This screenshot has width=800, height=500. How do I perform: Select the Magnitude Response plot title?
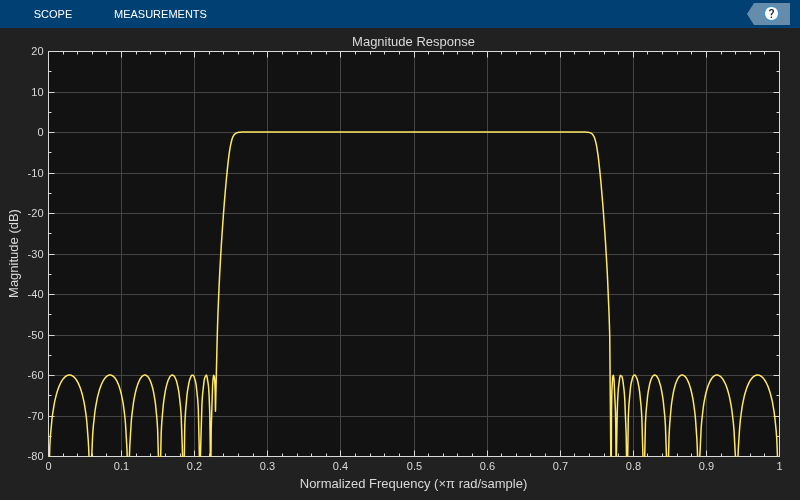coord(413,42)
